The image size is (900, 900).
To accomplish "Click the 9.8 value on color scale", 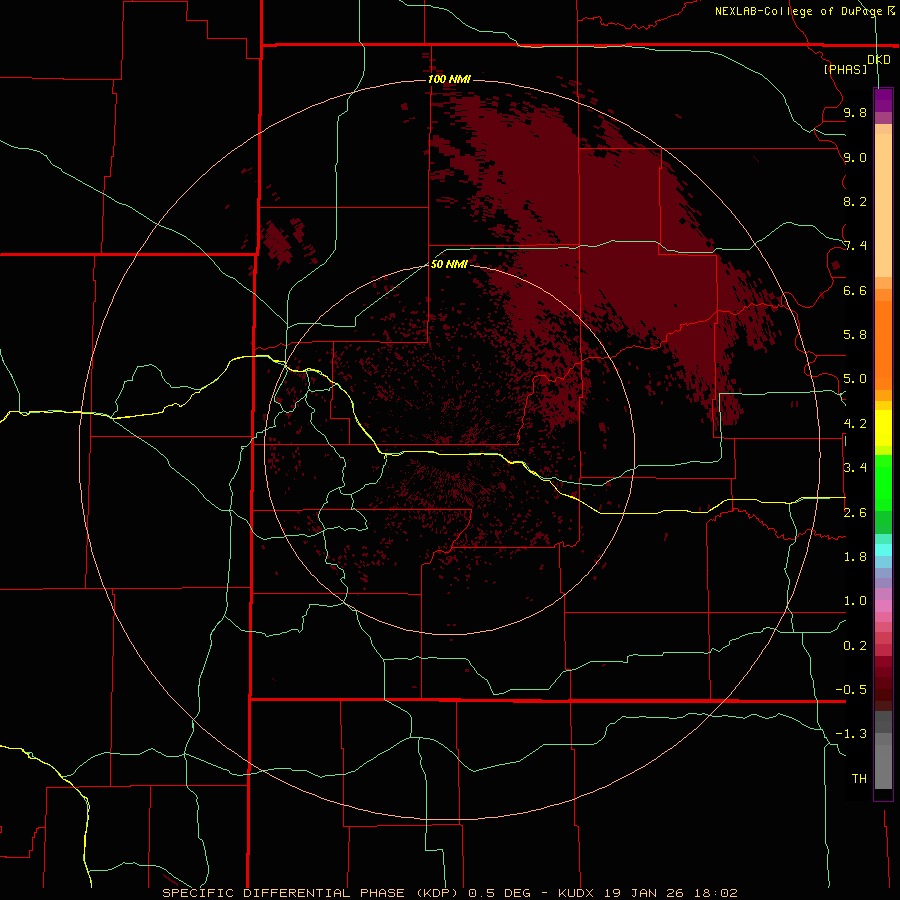I will click(855, 112).
